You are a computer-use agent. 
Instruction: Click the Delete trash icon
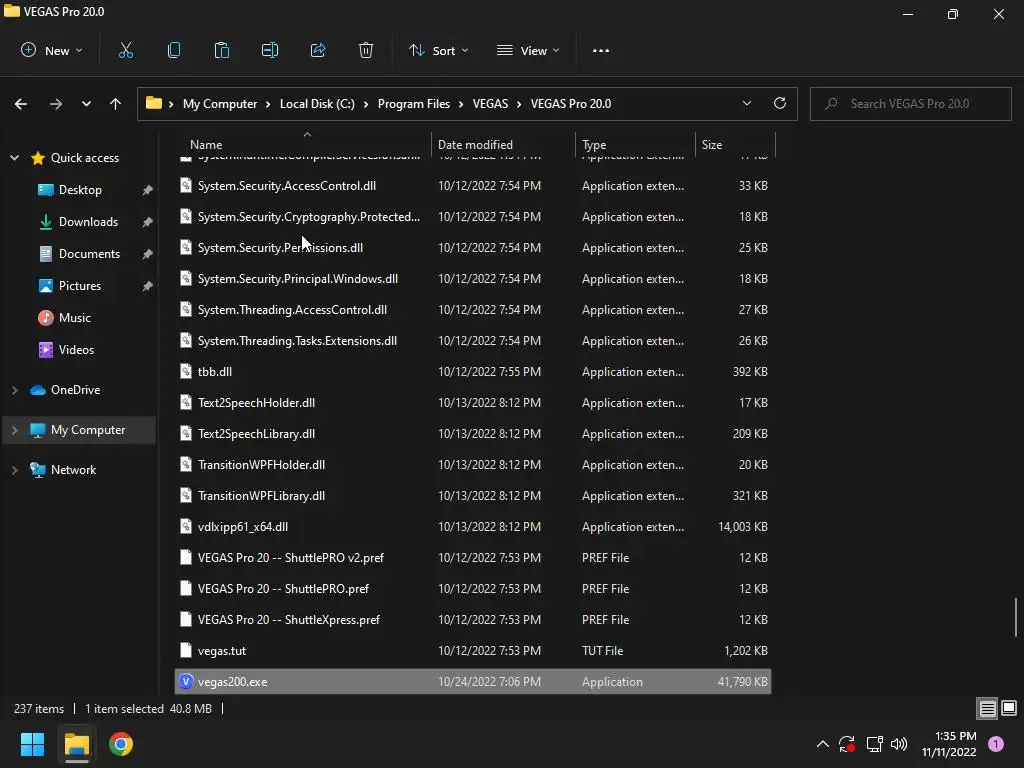pos(366,50)
